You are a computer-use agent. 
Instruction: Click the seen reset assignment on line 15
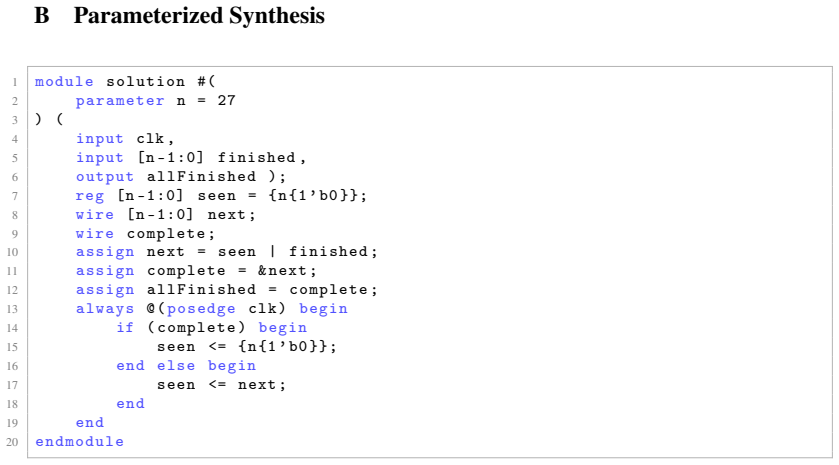tap(247, 347)
